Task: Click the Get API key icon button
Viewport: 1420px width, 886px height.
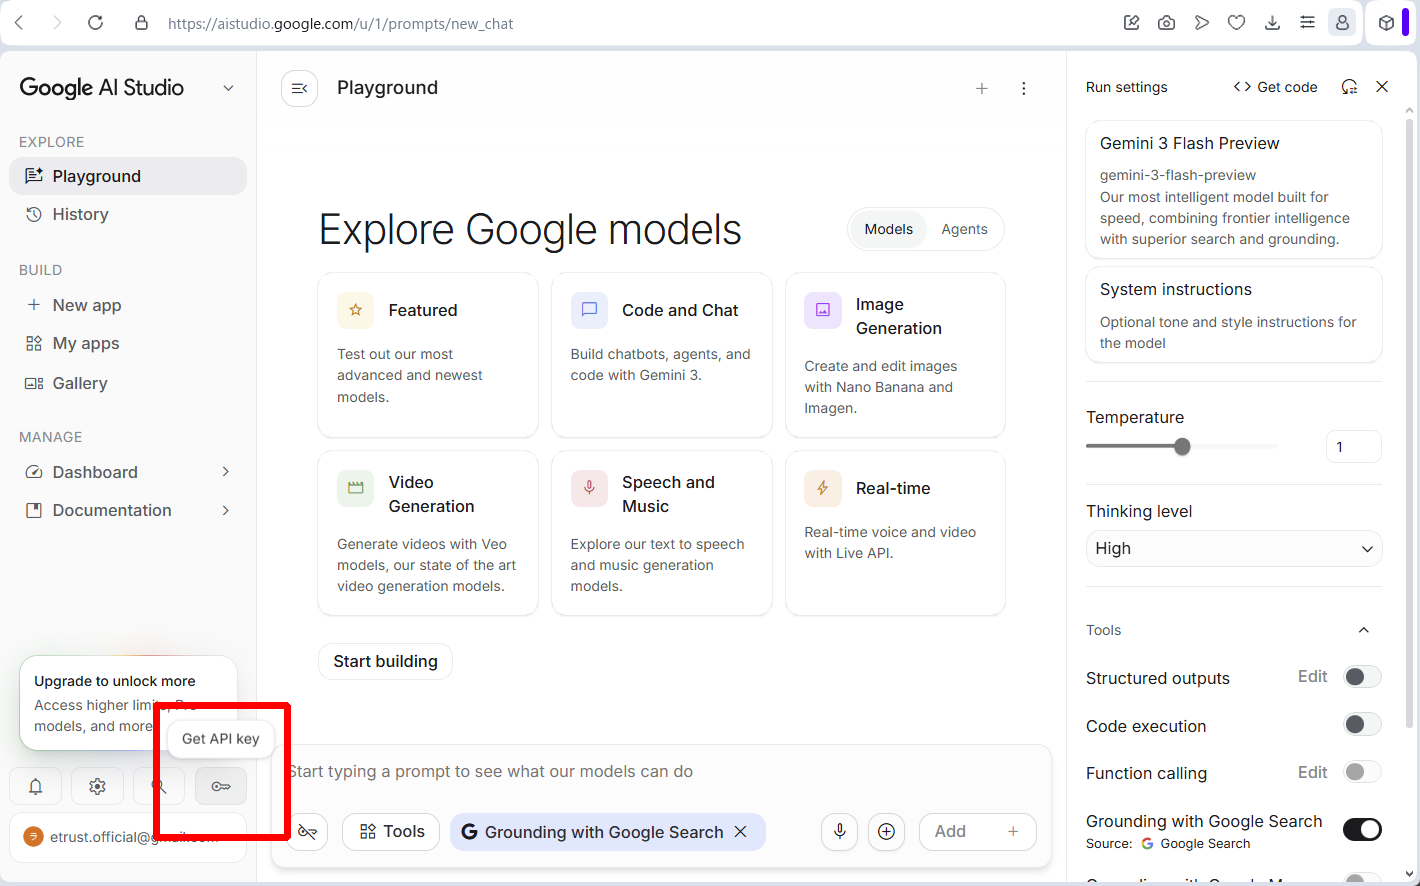Action: 221,787
